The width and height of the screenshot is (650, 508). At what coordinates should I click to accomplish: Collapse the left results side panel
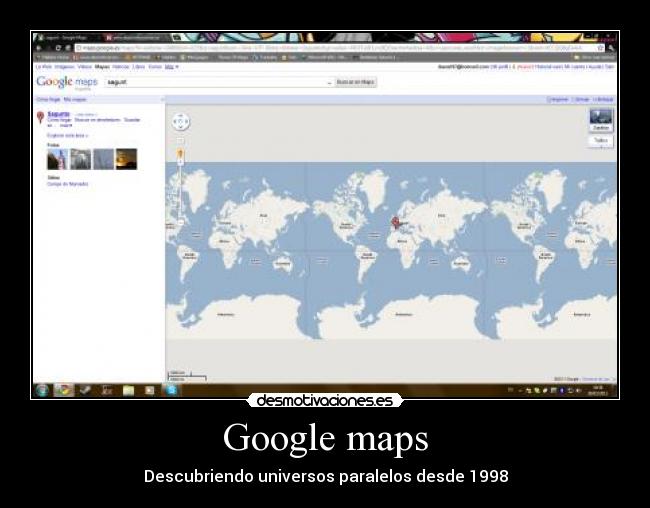(162, 99)
